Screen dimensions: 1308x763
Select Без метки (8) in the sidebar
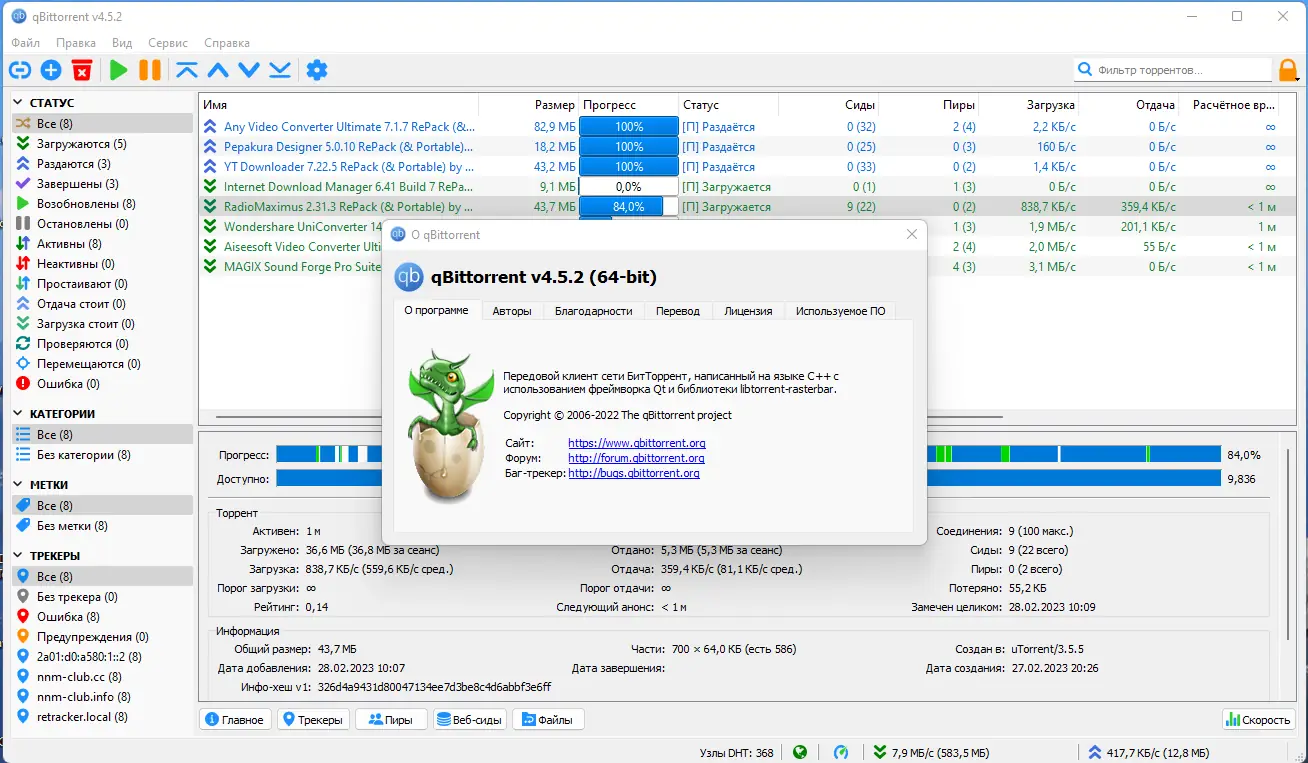pos(102,526)
